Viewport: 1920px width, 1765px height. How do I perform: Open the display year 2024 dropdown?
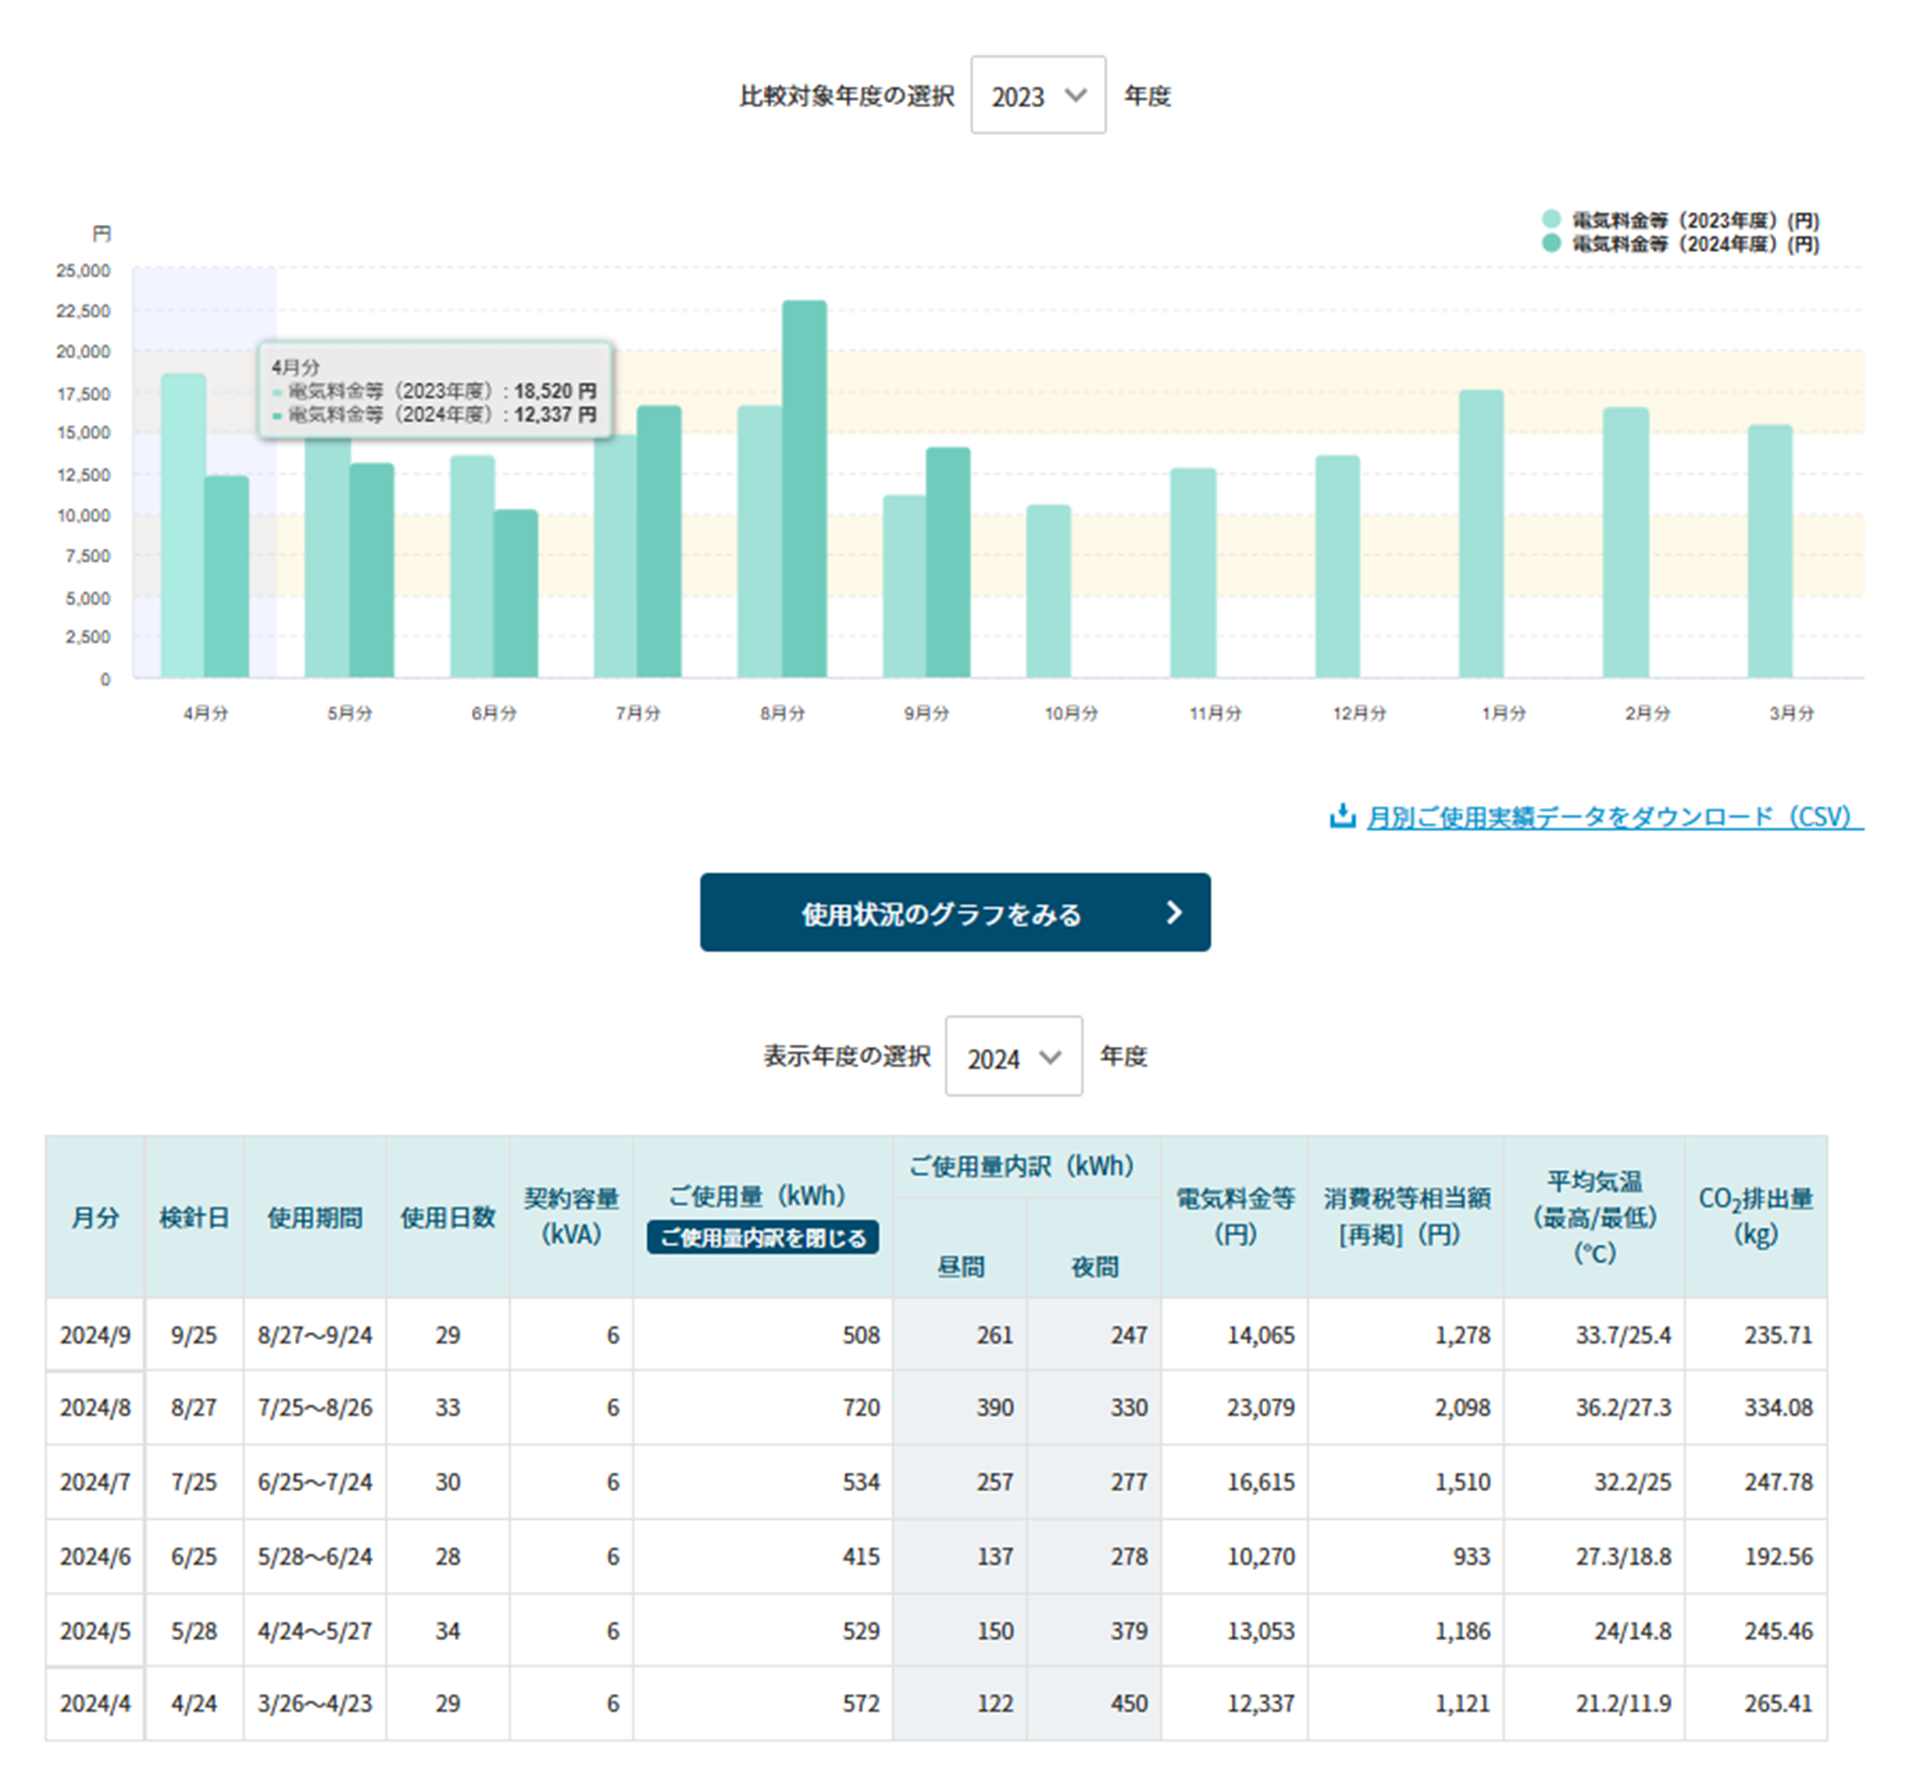tap(1012, 1057)
